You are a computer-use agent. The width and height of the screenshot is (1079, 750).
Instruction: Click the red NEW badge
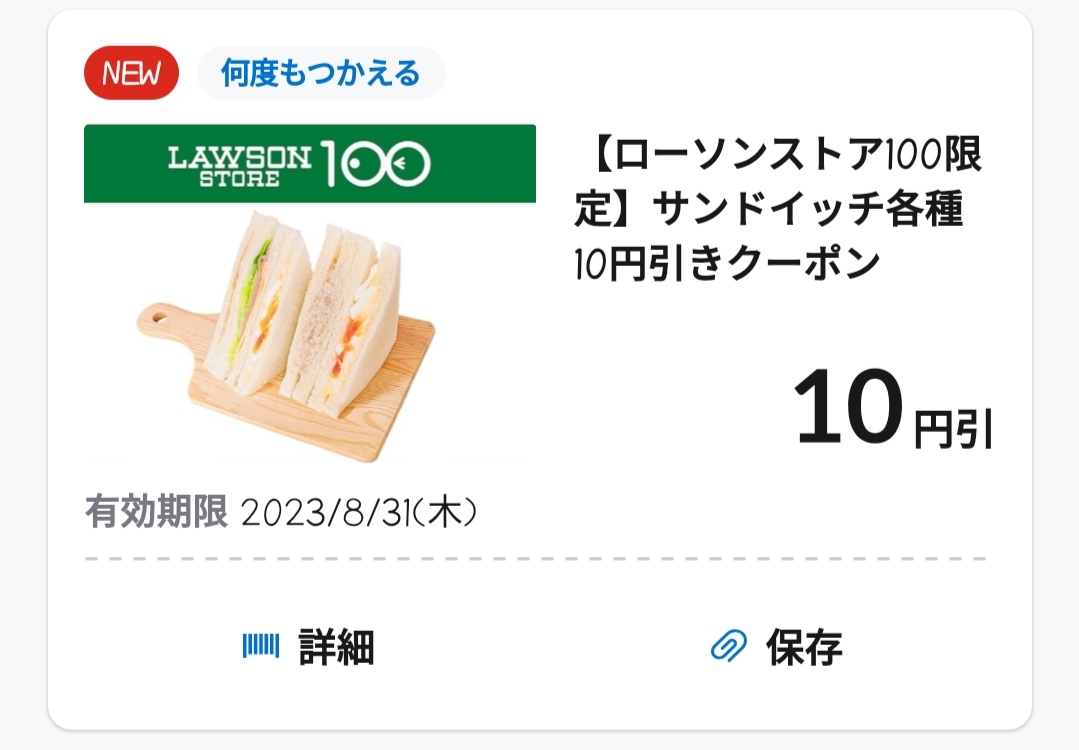(x=131, y=74)
